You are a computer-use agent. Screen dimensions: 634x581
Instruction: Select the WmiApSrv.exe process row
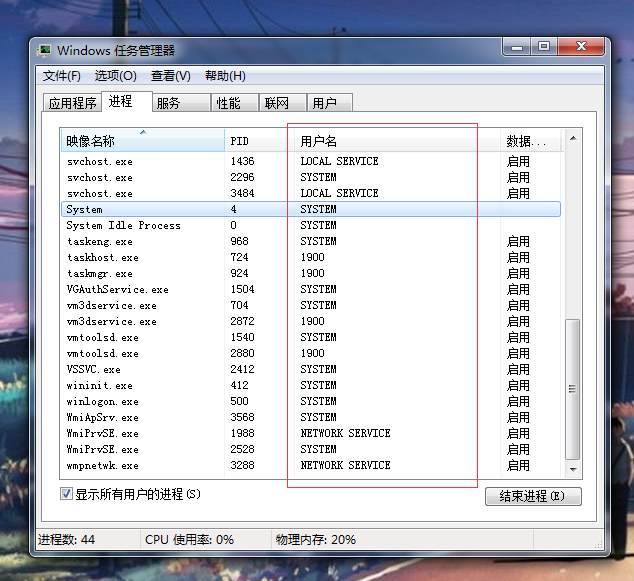pyautogui.click(x=311, y=417)
